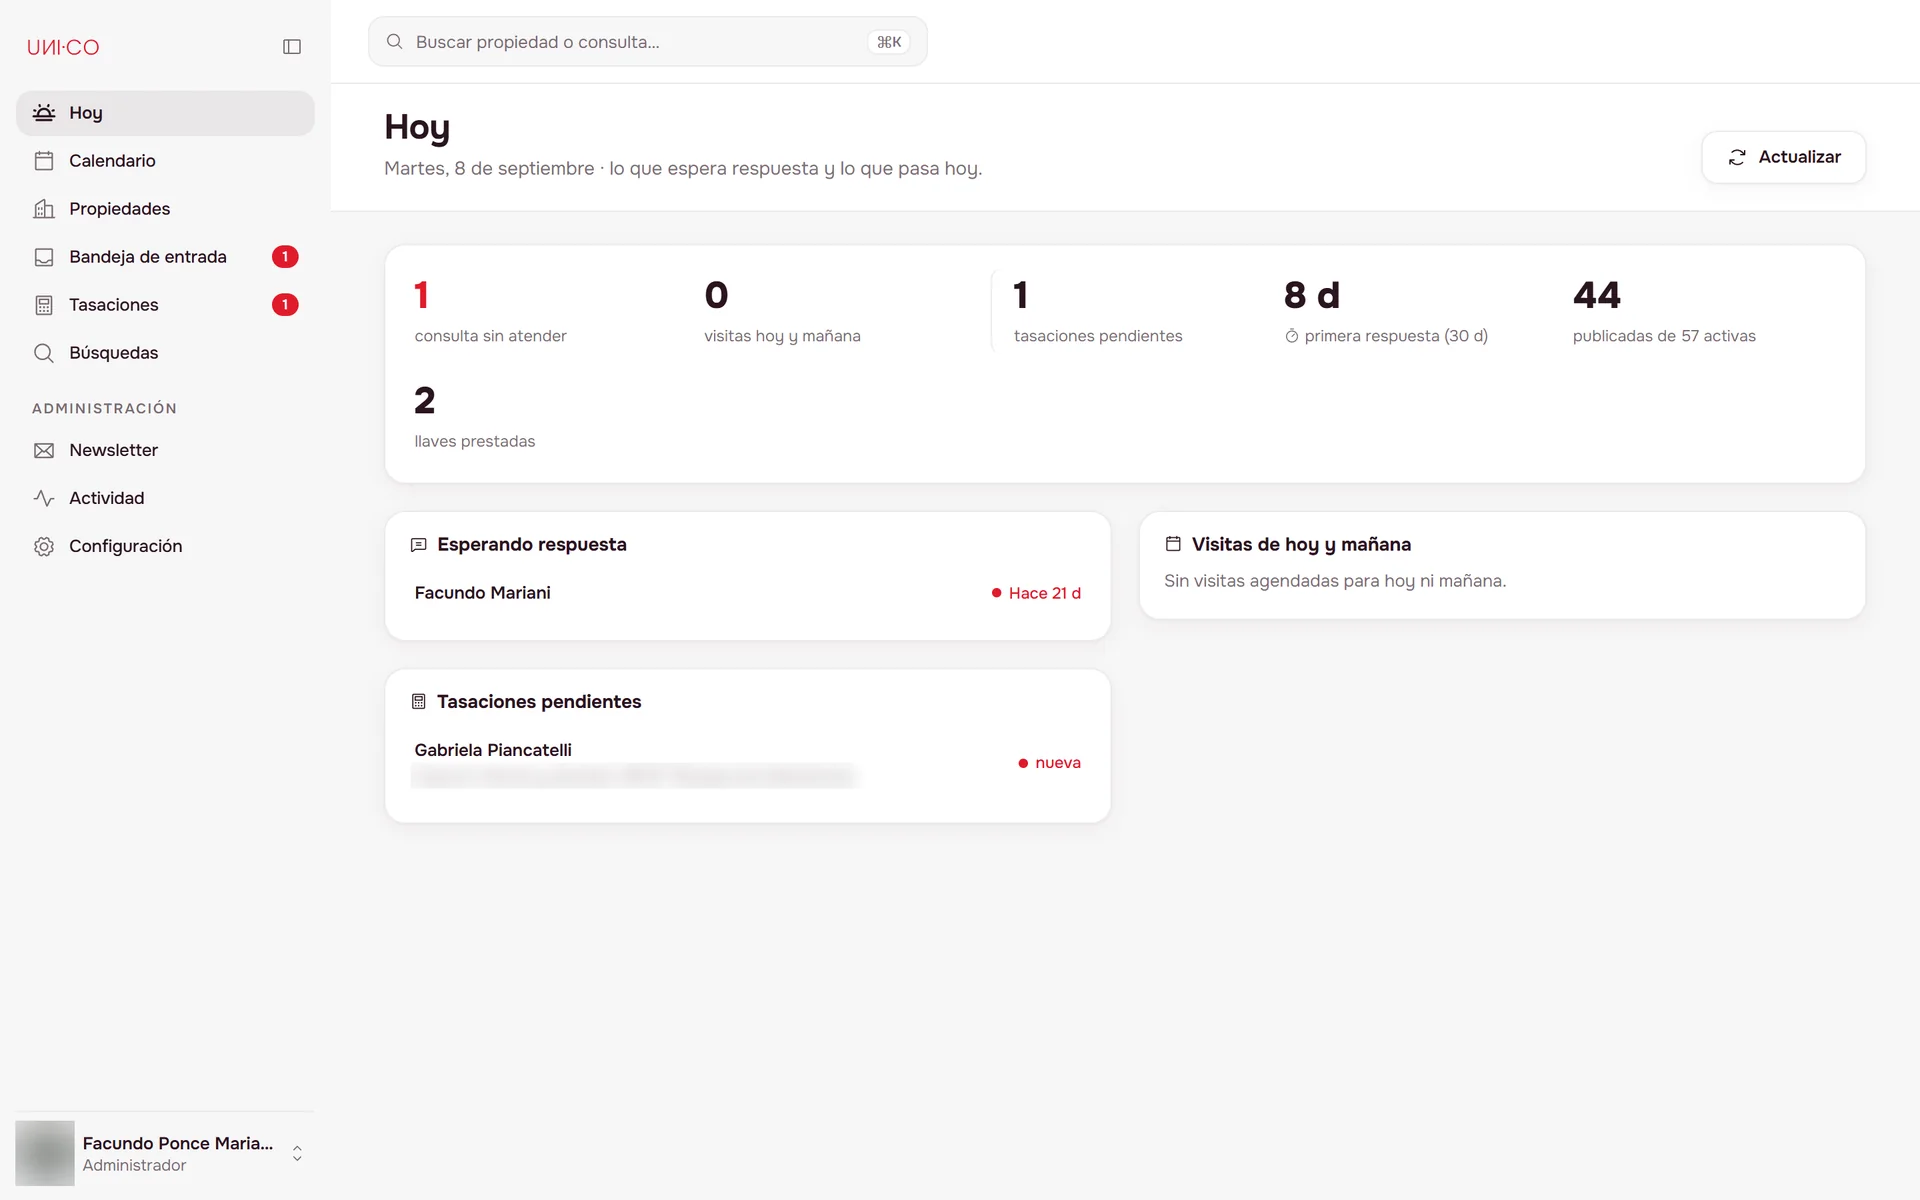Expand the user account menu chevron
1920x1200 pixels.
tap(297, 1153)
